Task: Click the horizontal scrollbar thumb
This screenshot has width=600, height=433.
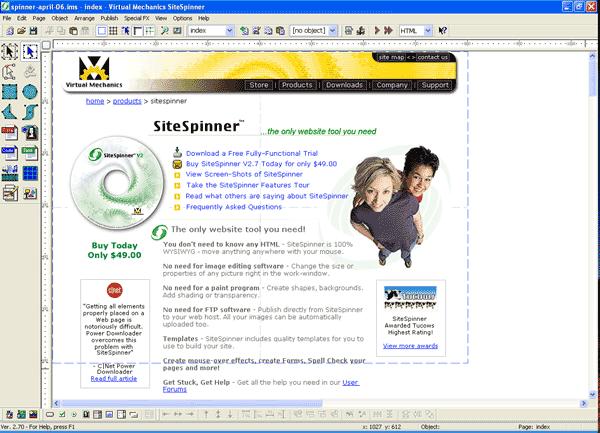Action: [x=192, y=403]
